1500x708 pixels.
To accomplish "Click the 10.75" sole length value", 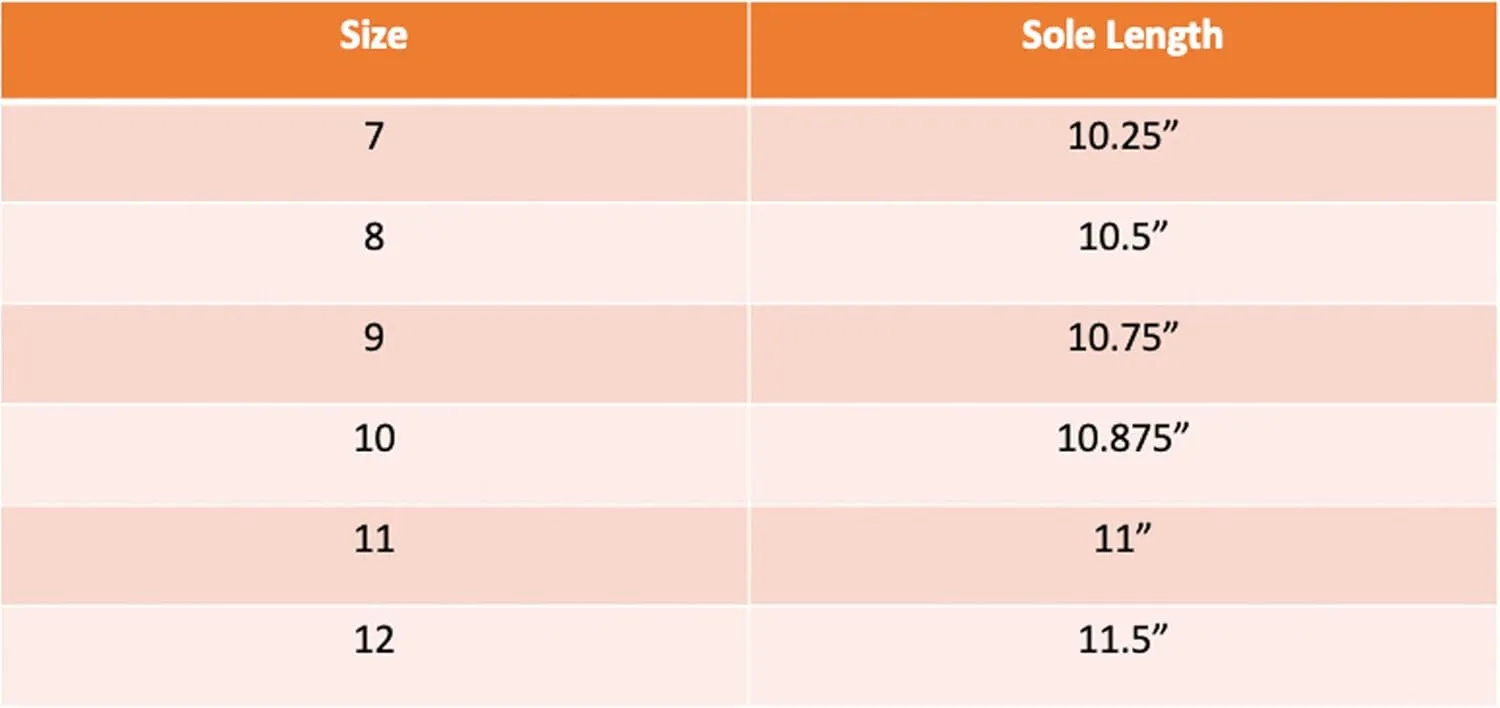I will [1124, 338].
